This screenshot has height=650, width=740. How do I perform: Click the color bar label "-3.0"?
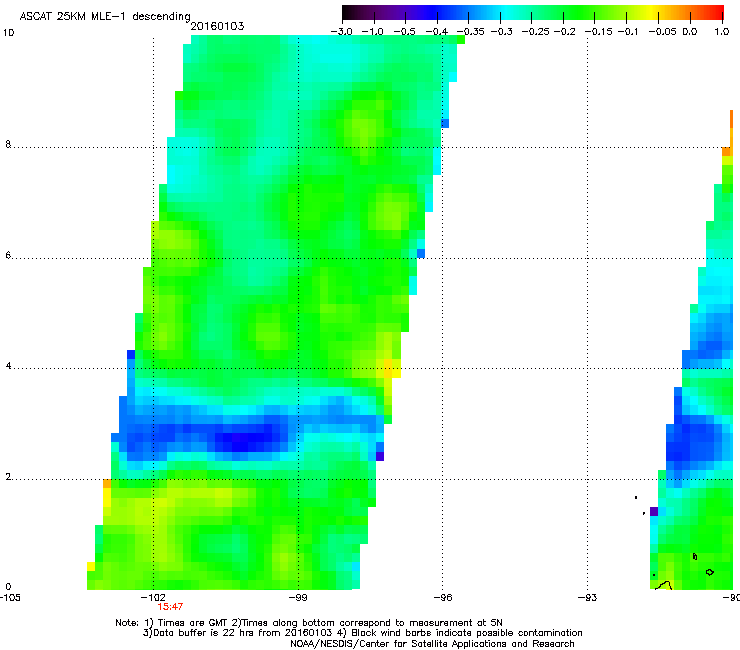pyautogui.click(x=341, y=32)
